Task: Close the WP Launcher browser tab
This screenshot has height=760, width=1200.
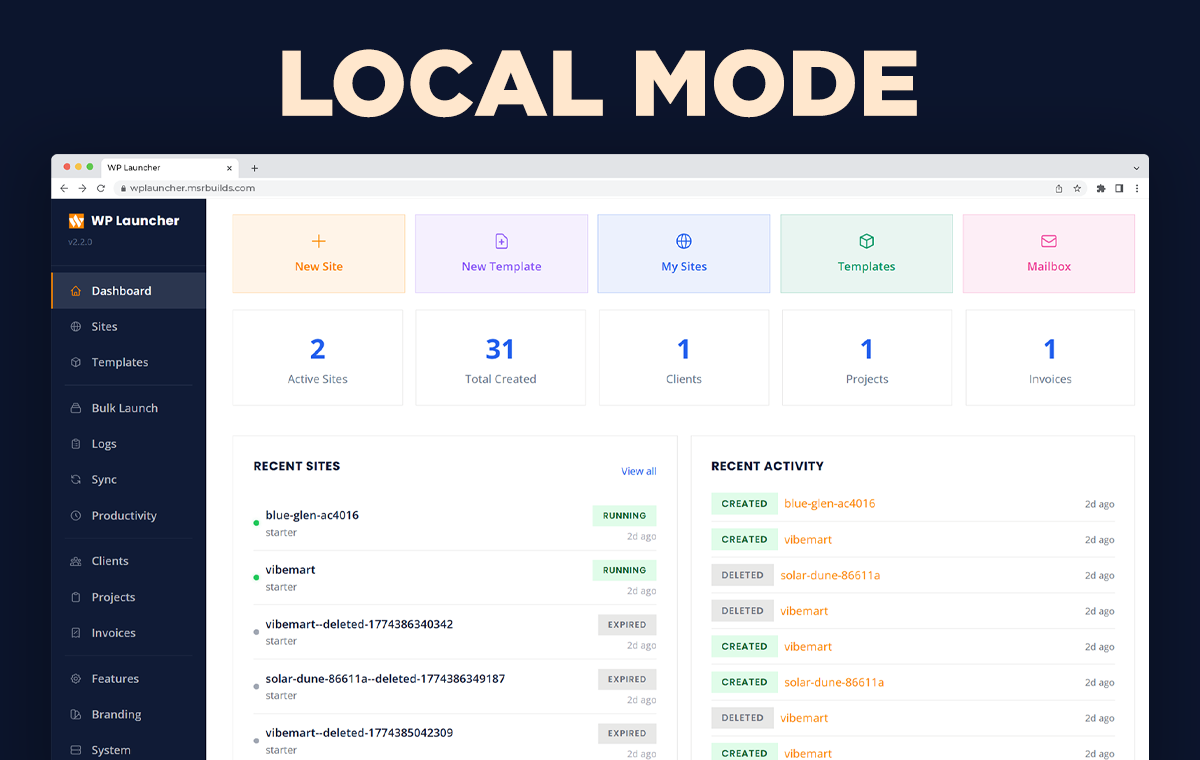Action: [229, 168]
